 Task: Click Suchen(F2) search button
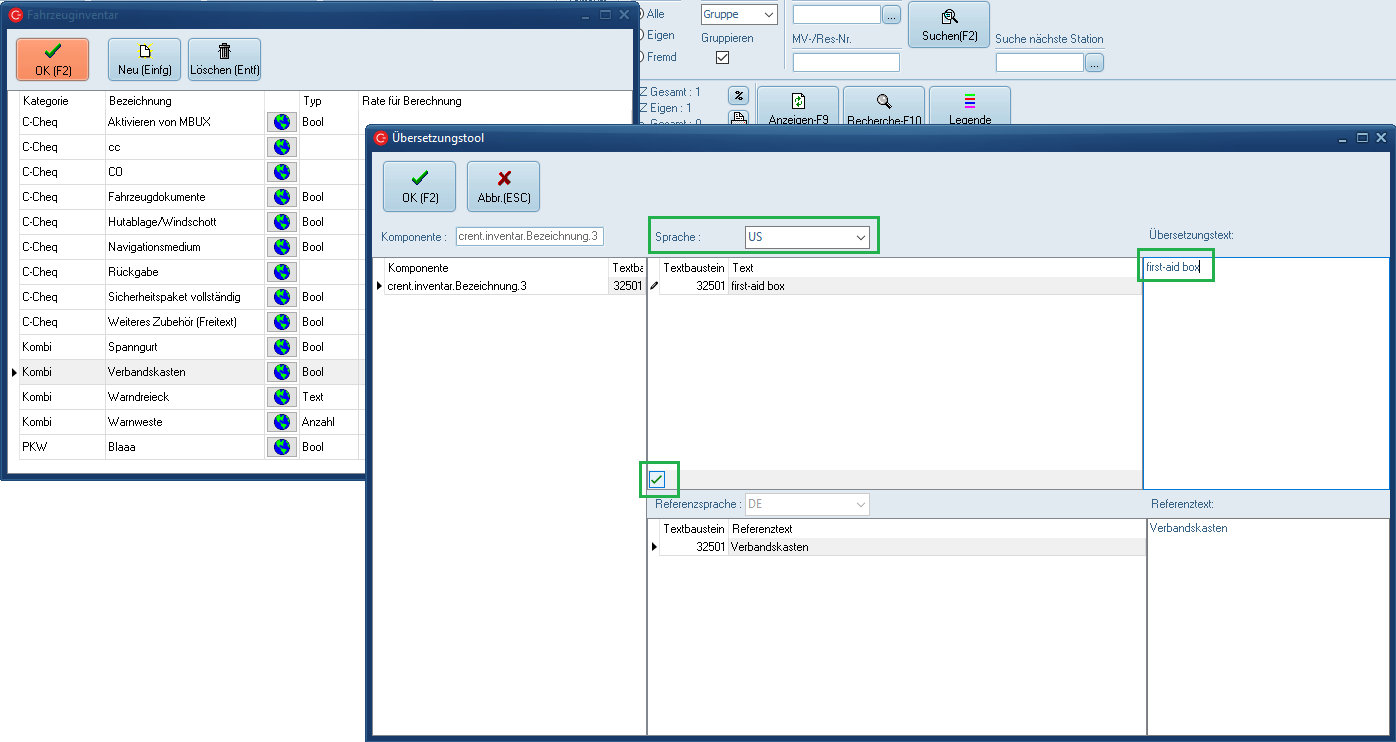pos(949,24)
